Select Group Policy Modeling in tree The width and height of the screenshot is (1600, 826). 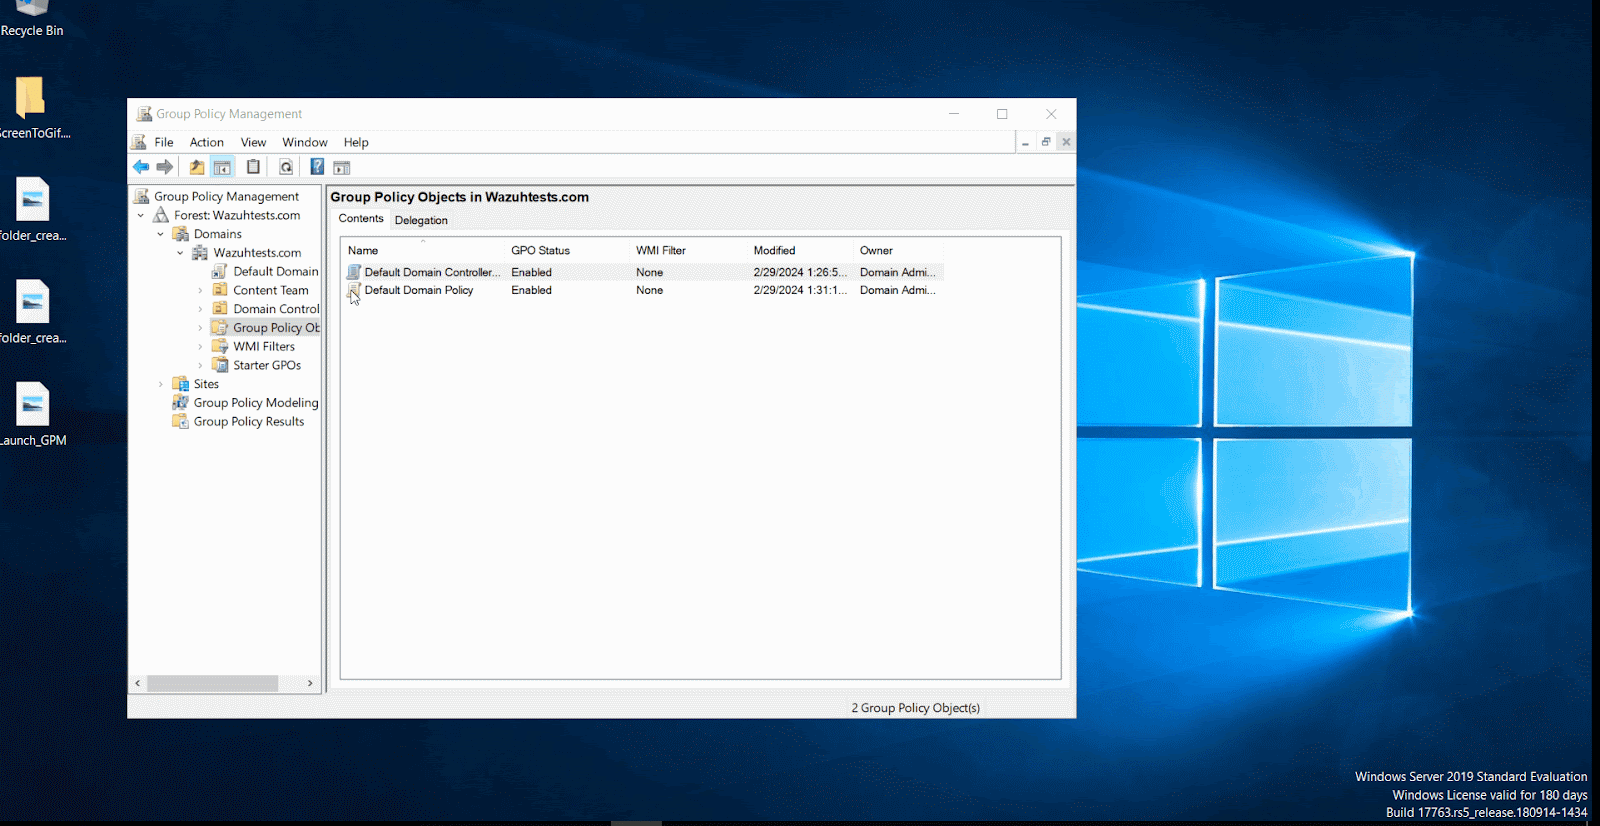click(x=255, y=403)
